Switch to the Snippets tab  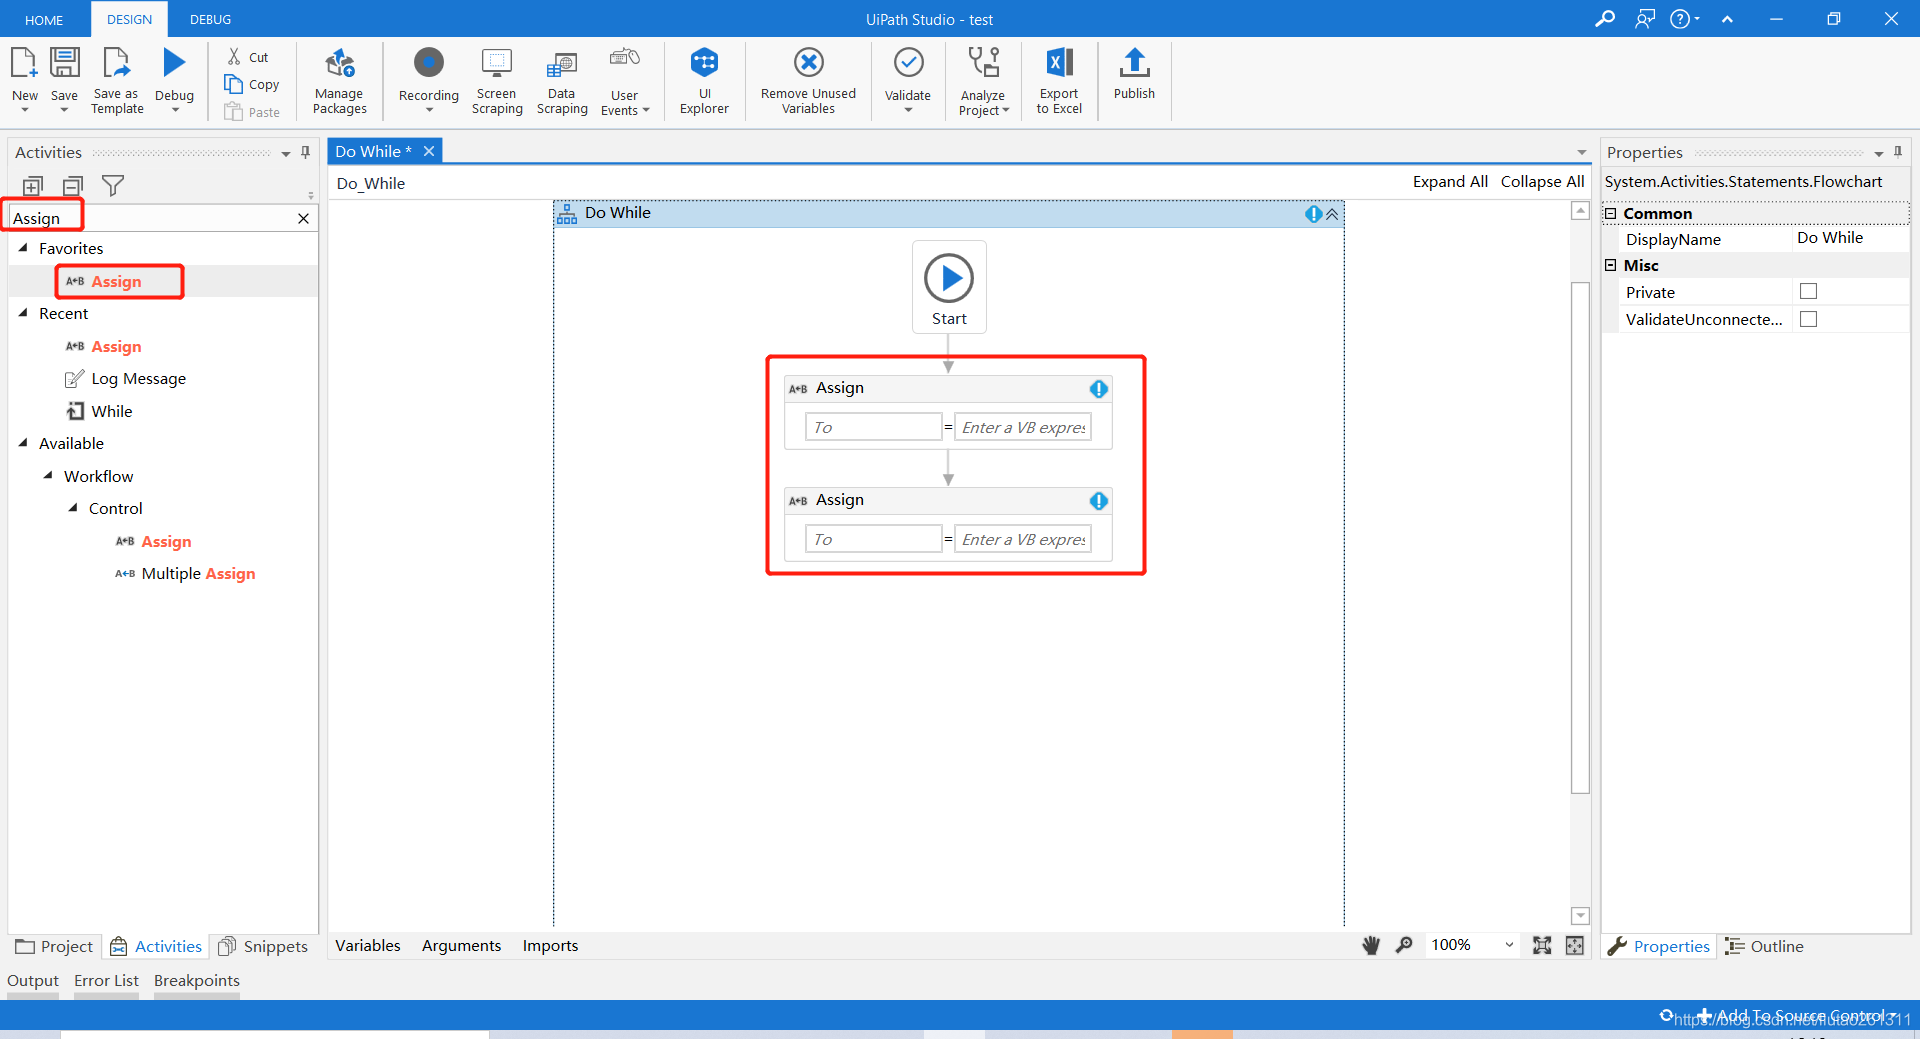pyautogui.click(x=264, y=946)
